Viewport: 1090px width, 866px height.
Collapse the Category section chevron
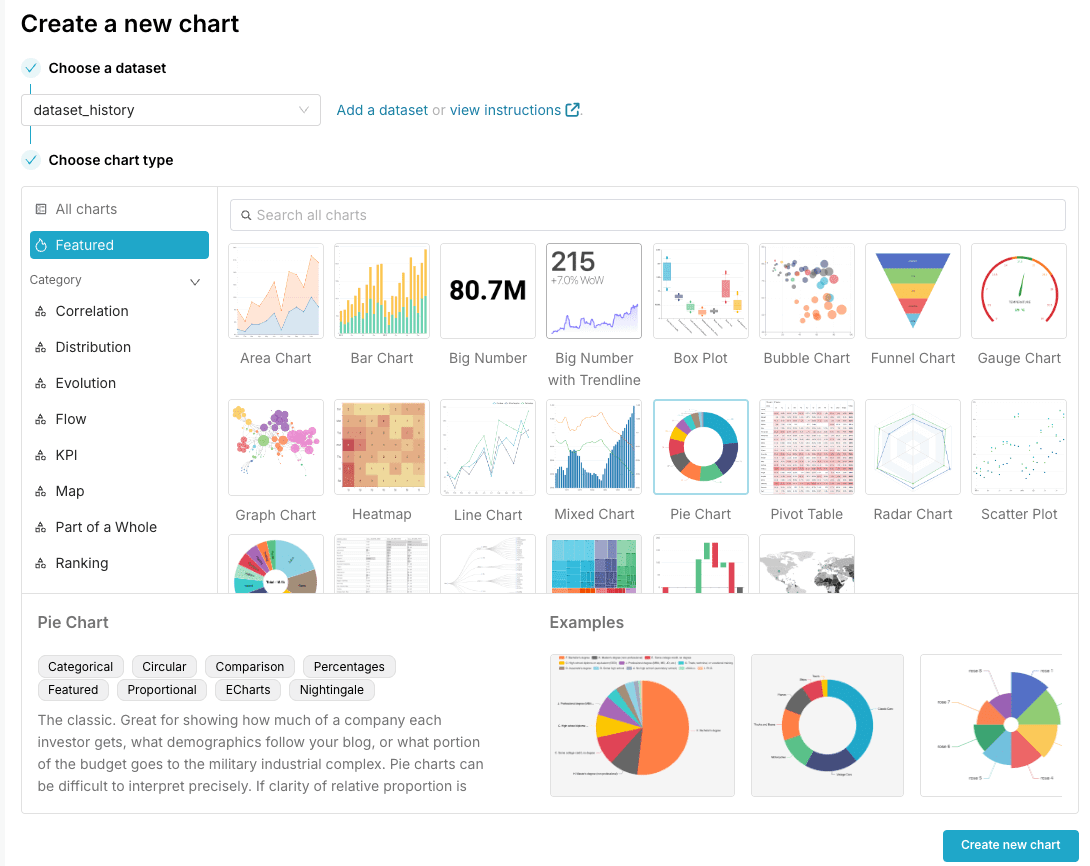(195, 282)
